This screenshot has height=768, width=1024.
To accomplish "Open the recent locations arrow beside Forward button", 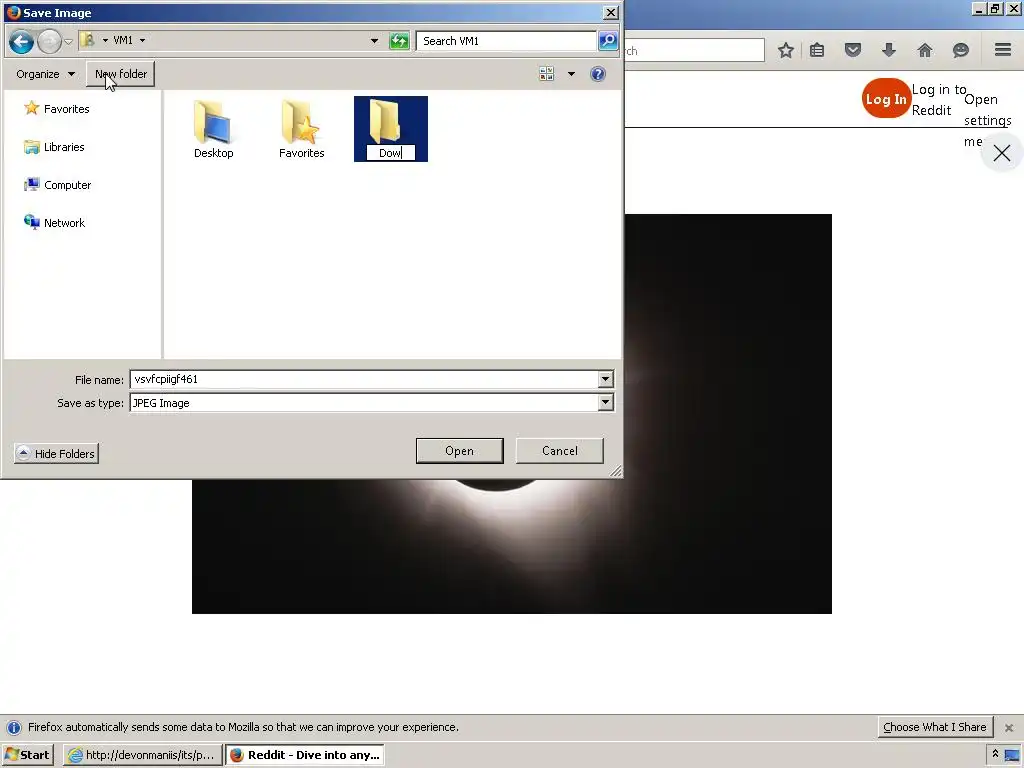I will (x=68, y=42).
